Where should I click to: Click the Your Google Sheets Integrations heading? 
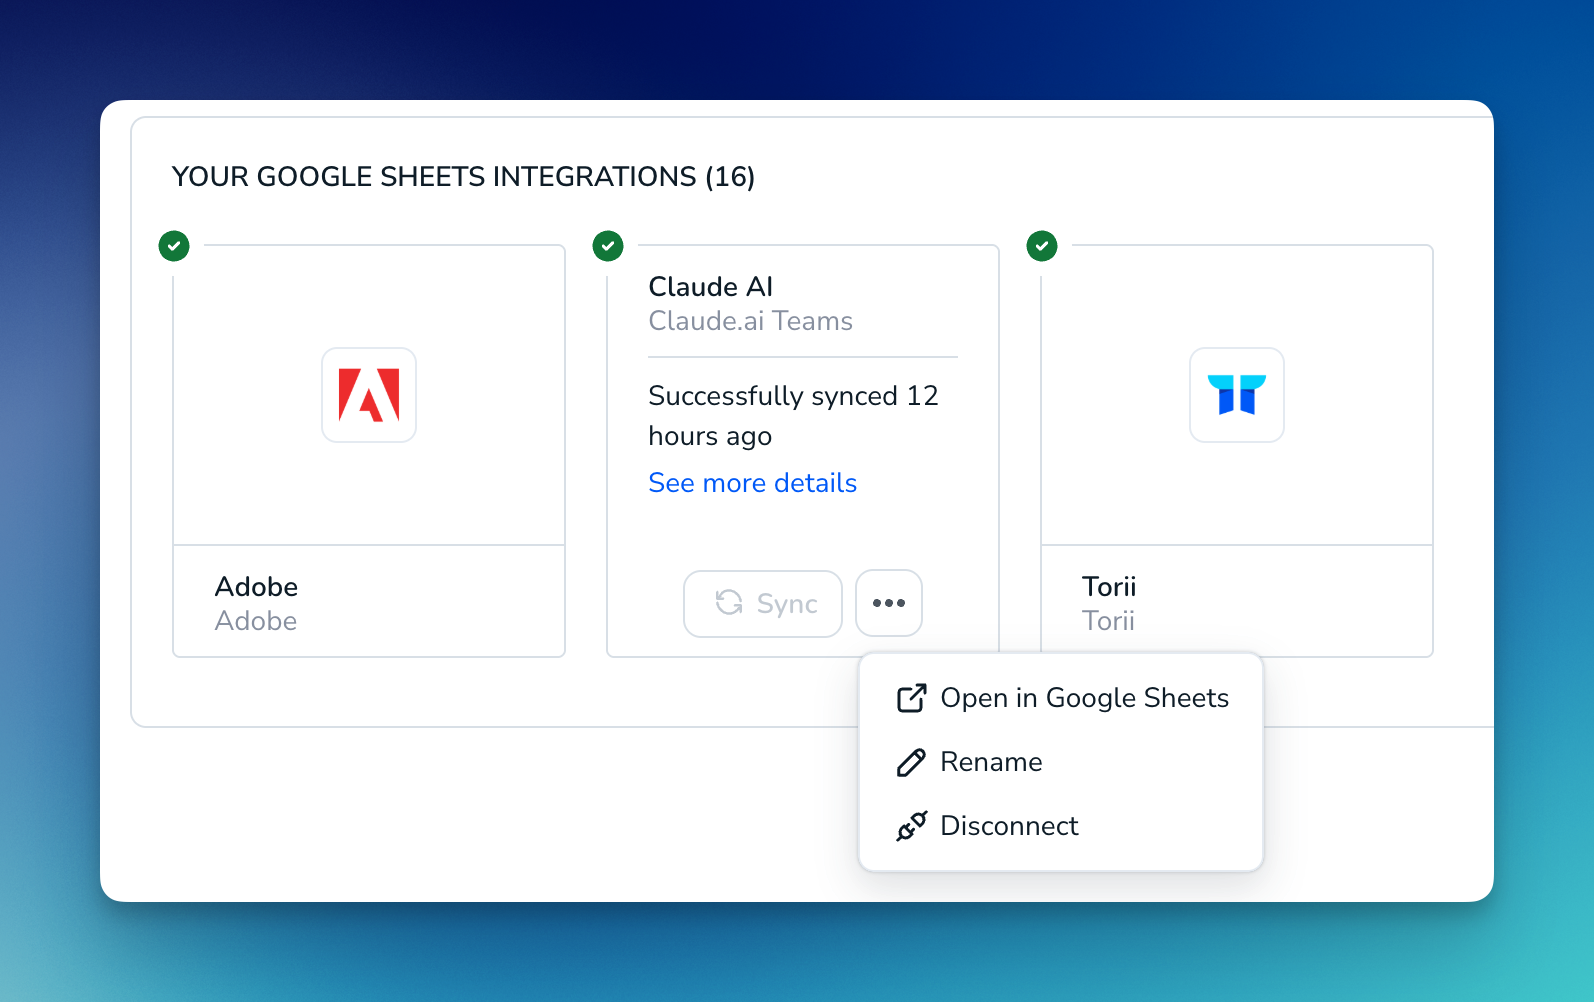[x=464, y=177]
